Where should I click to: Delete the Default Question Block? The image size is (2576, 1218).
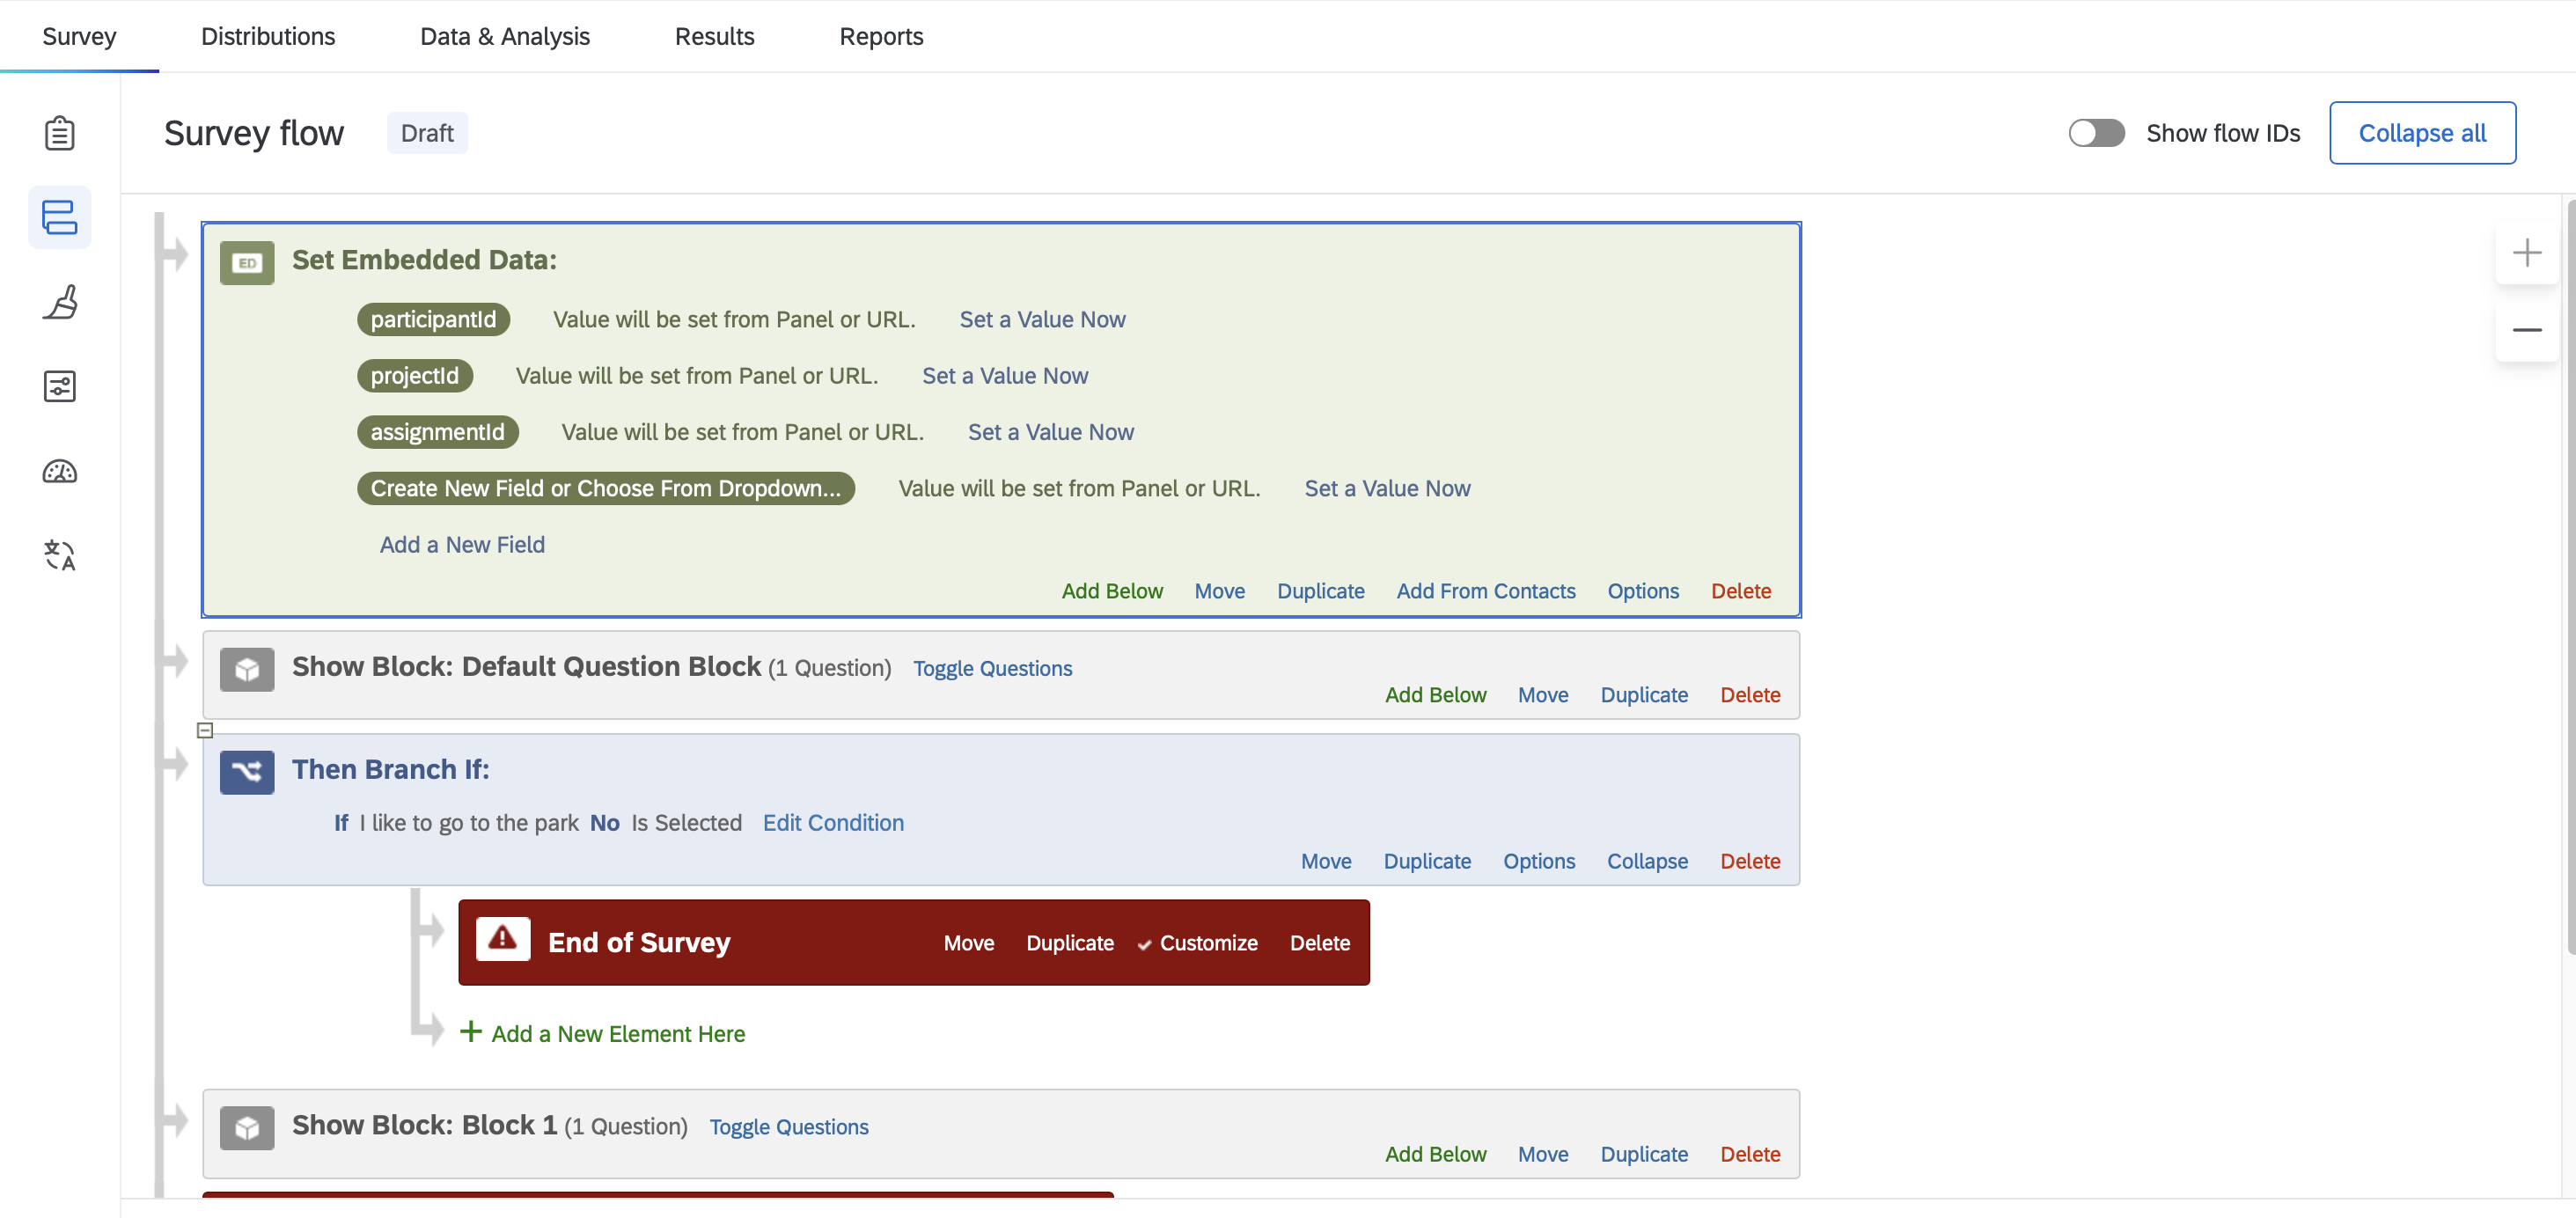pos(1749,695)
